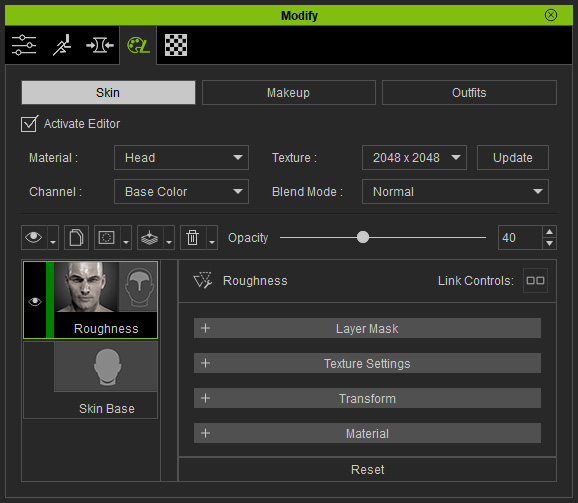Click the eye visibility toolbar icon
Viewport: 578px width, 503px height.
tap(34, 238)
